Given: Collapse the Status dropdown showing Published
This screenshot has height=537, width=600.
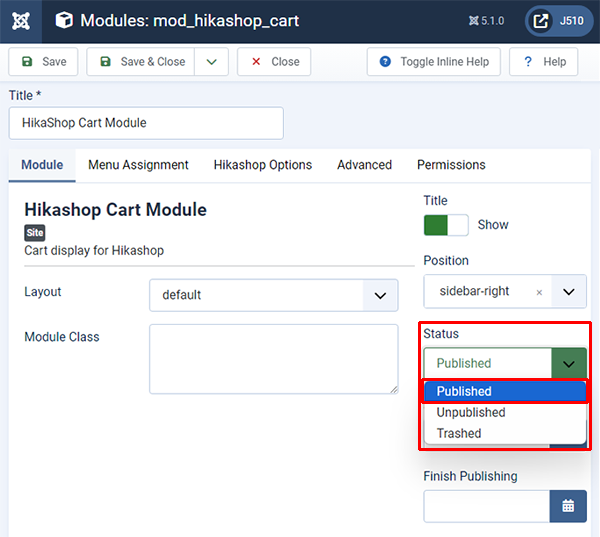Looking at the screenshot, I should coord(505,363).
